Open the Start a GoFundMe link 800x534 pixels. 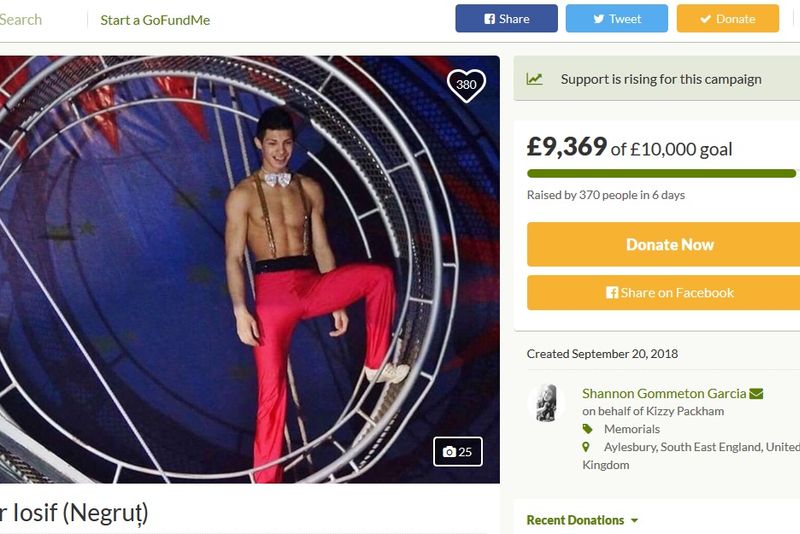coord(155,20)
